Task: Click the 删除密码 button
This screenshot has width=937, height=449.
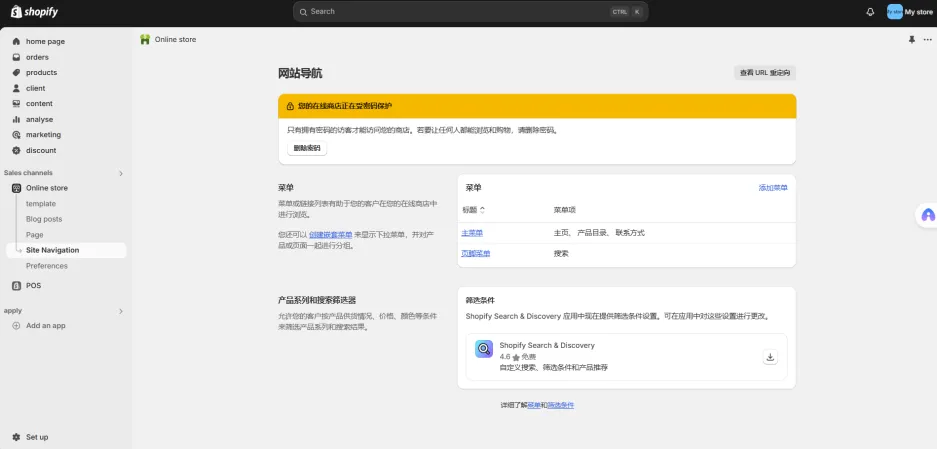Action: pyautogui.click(x=307, y=148)
